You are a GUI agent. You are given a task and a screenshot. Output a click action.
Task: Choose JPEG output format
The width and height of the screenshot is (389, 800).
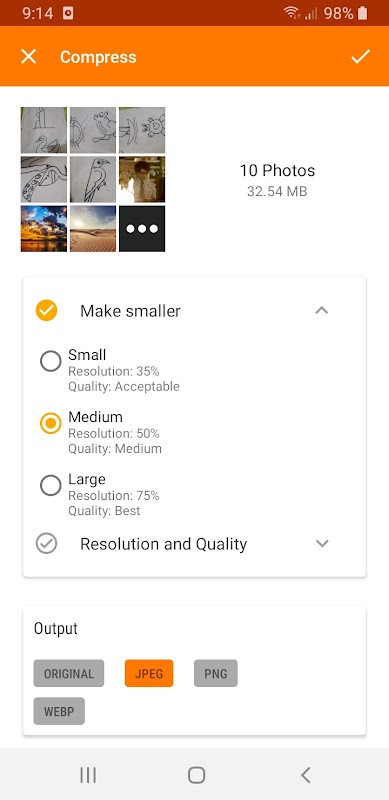click(149, 673)
